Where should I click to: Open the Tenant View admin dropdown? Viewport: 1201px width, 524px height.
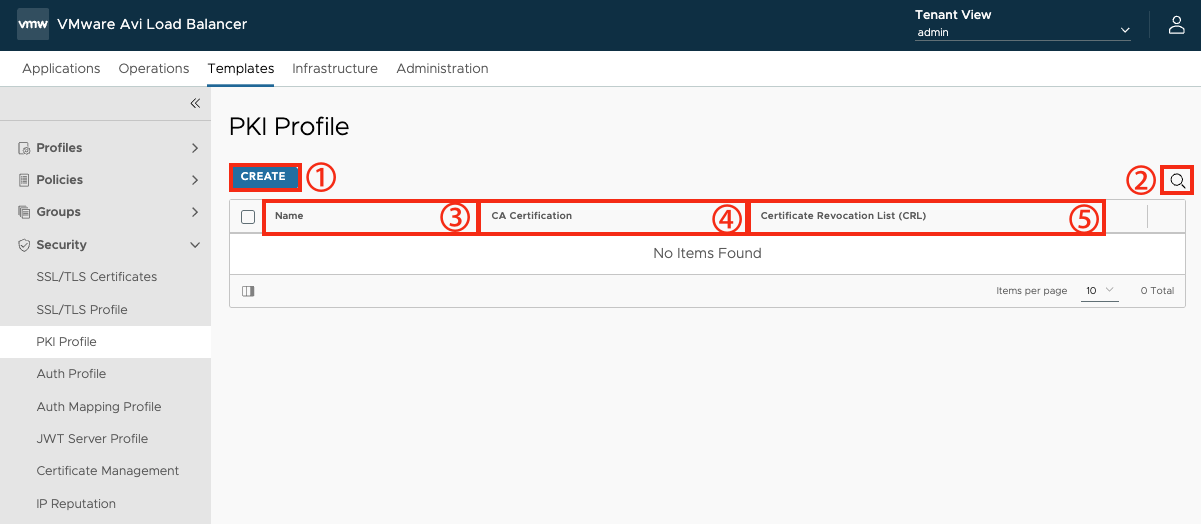(x=1023, y=32)
